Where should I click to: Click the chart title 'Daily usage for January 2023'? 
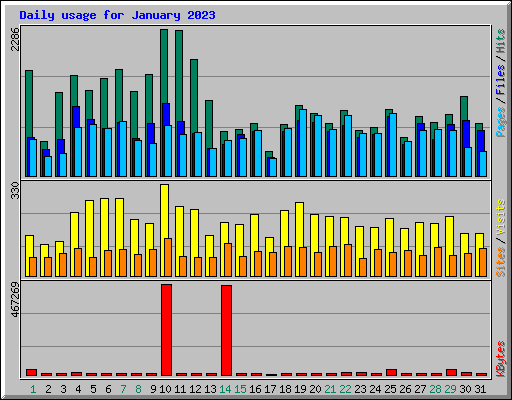[x=117, y=15]
